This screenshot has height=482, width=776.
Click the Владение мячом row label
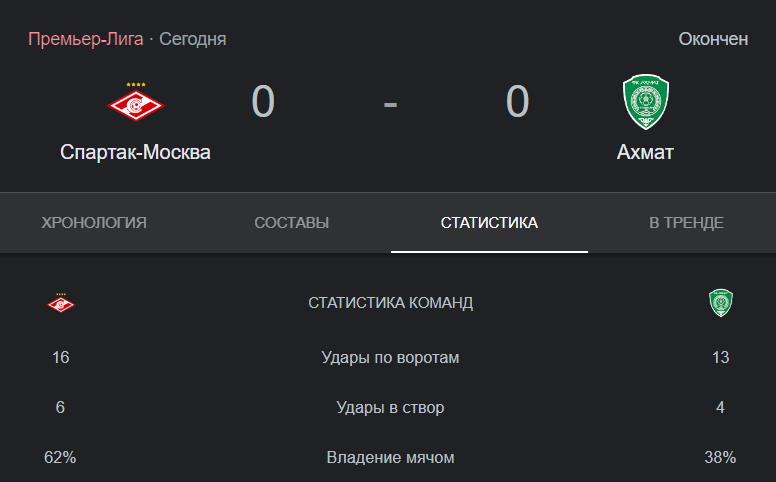(390, 457)
